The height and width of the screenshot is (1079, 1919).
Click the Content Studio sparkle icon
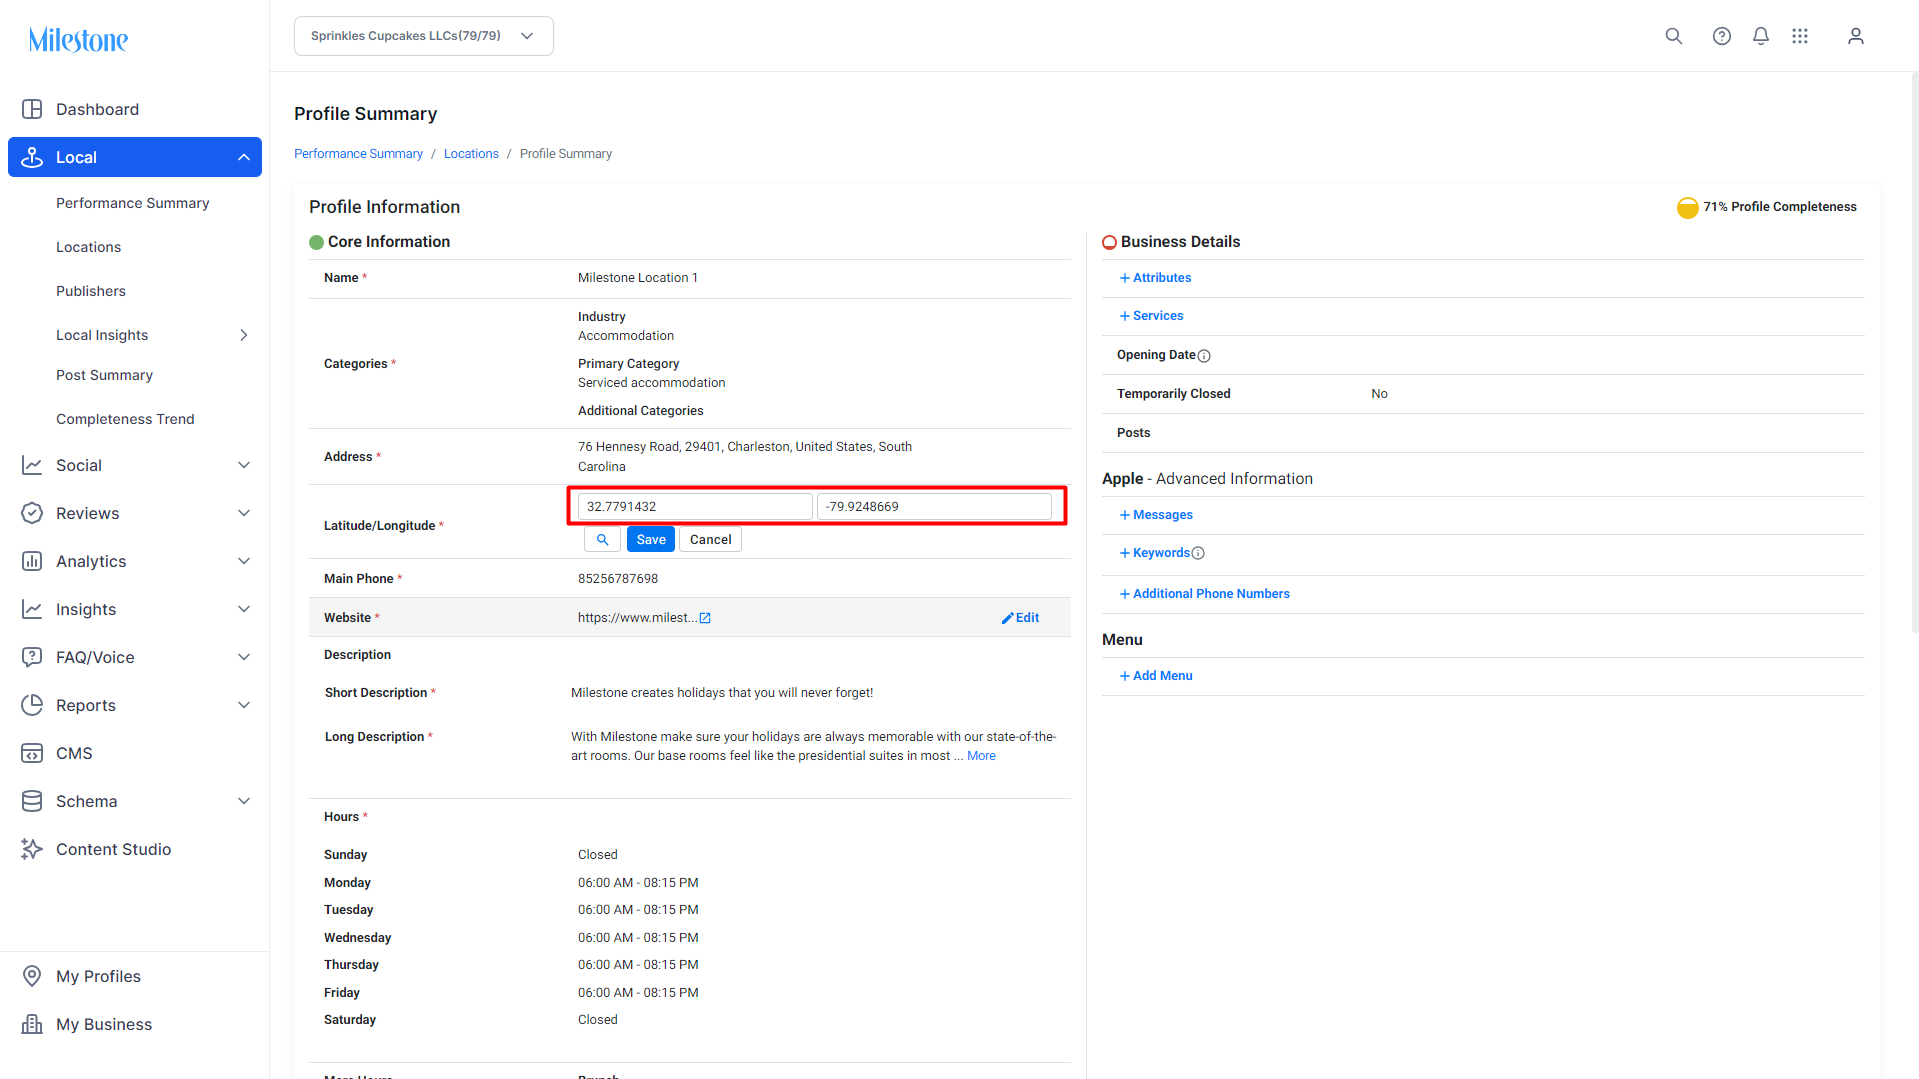[x=32, y=849]
